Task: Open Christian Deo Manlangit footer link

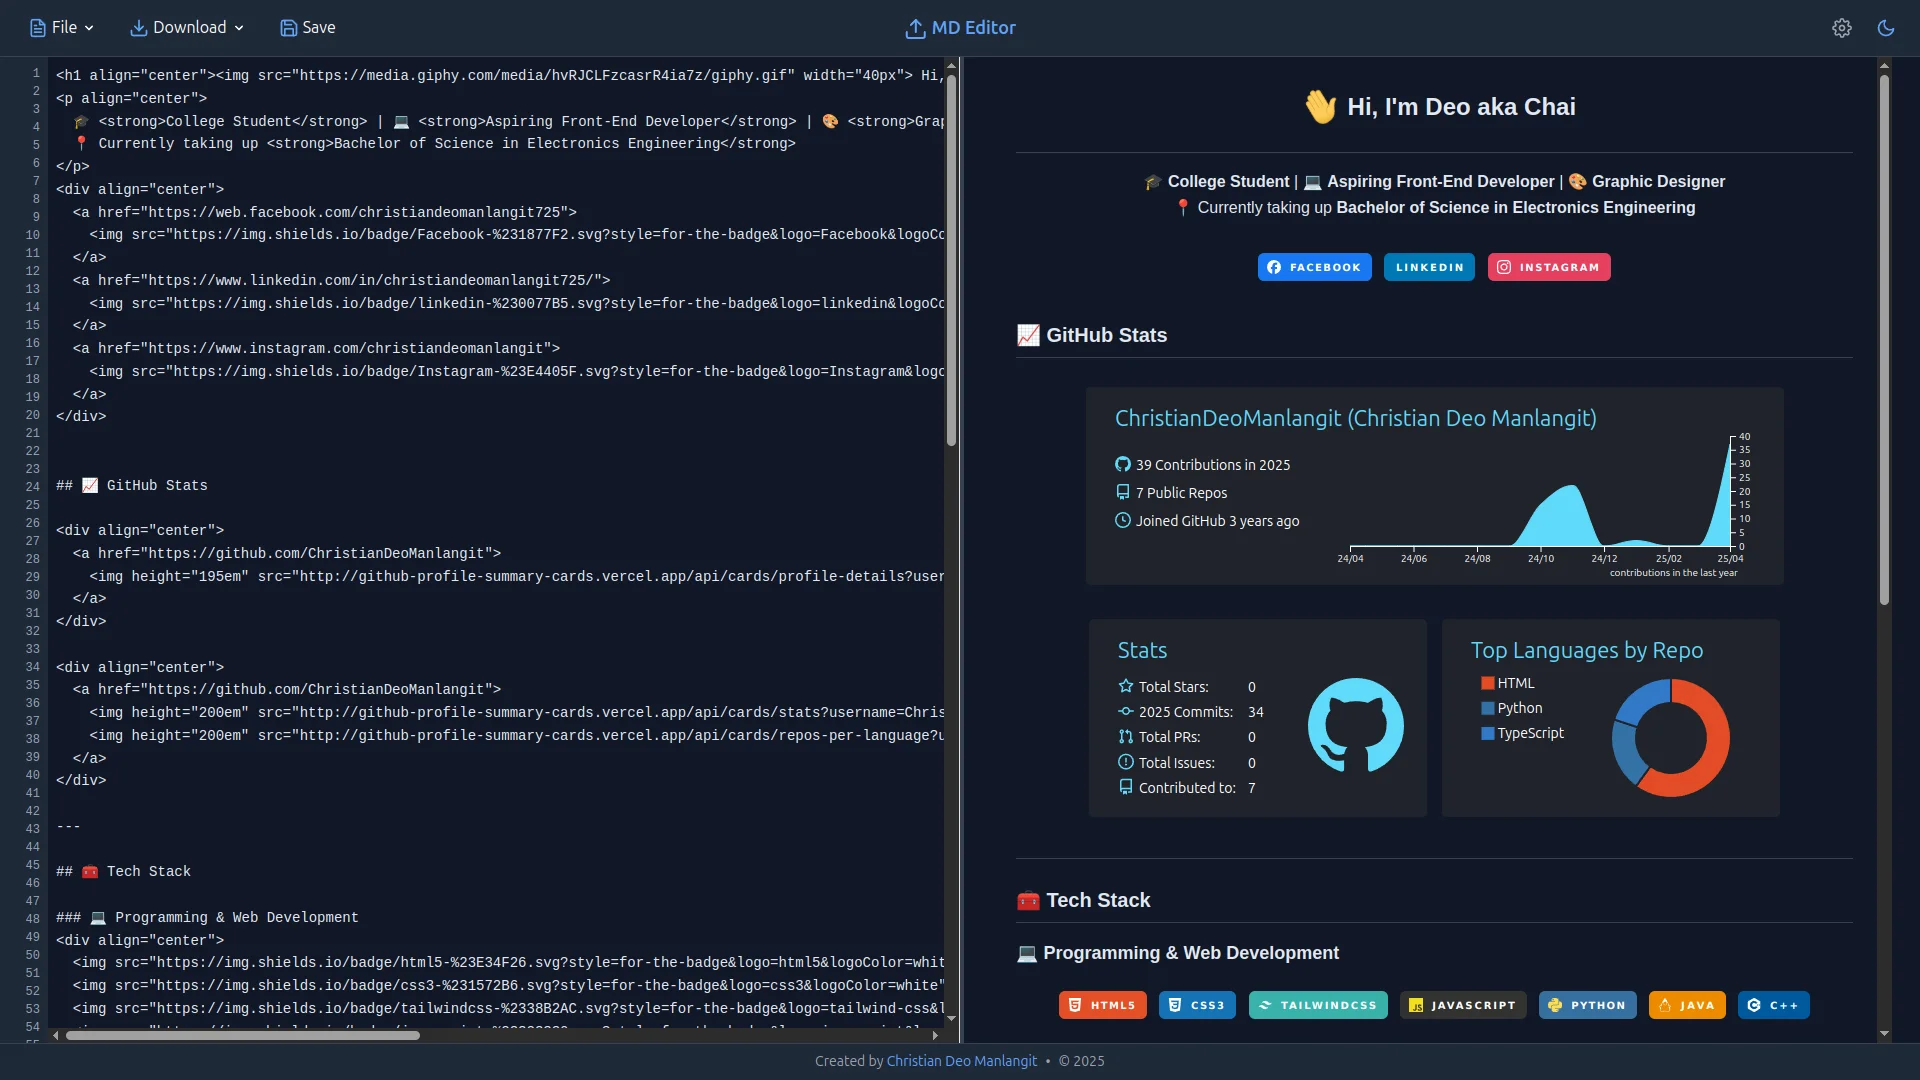Action: 961,1061
